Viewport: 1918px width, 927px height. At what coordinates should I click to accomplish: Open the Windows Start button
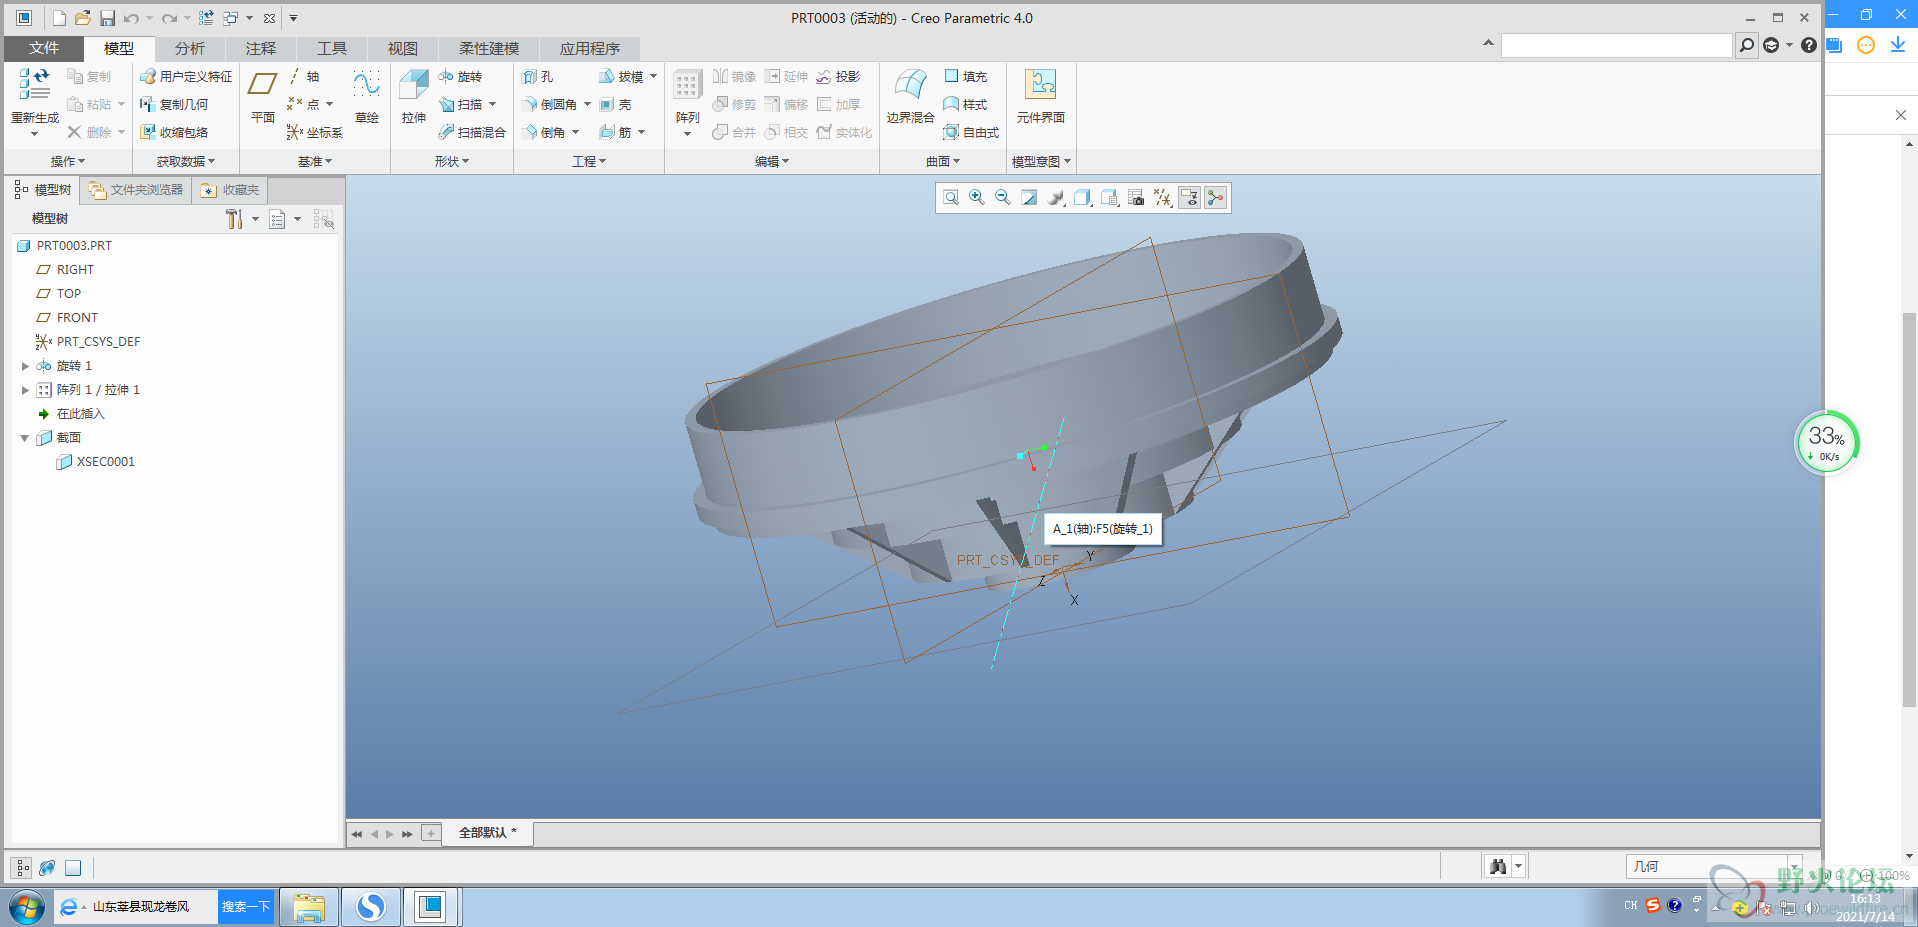[27, 907]
